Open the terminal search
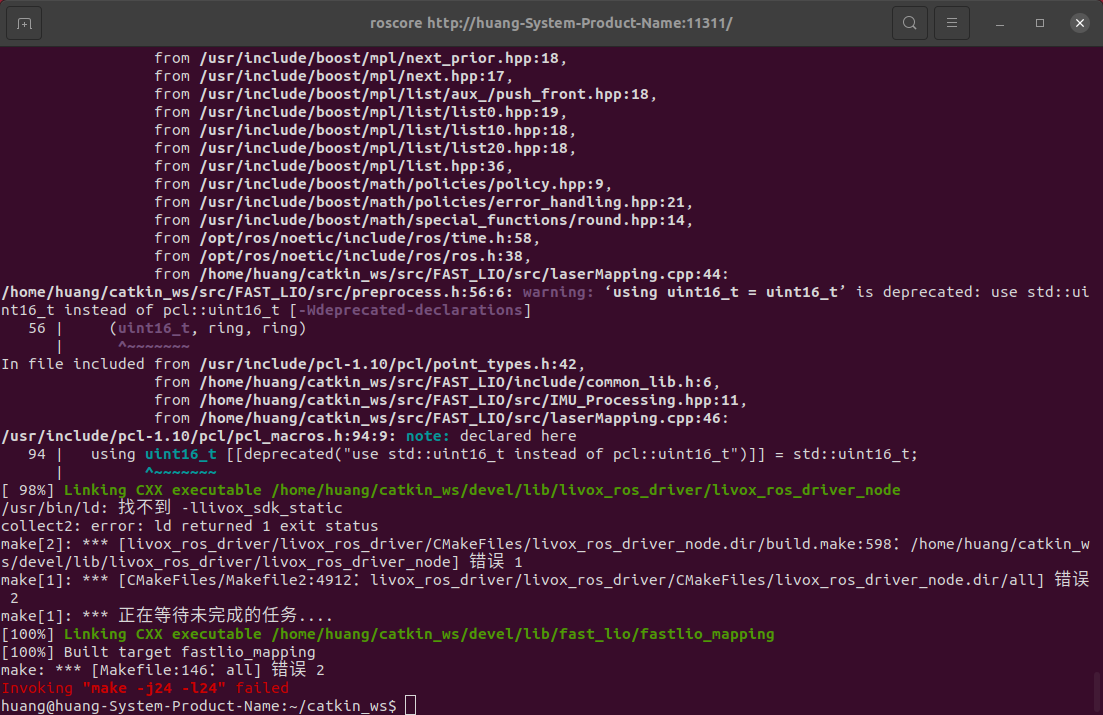 [909, 22]
